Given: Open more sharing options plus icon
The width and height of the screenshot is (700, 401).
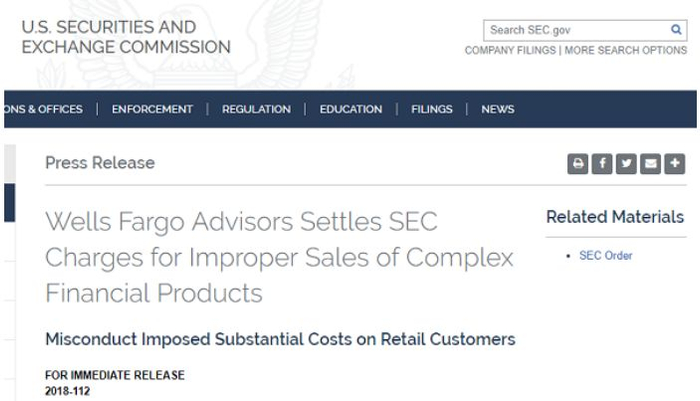Looking at the screenshot, I should tap(674, 164).
